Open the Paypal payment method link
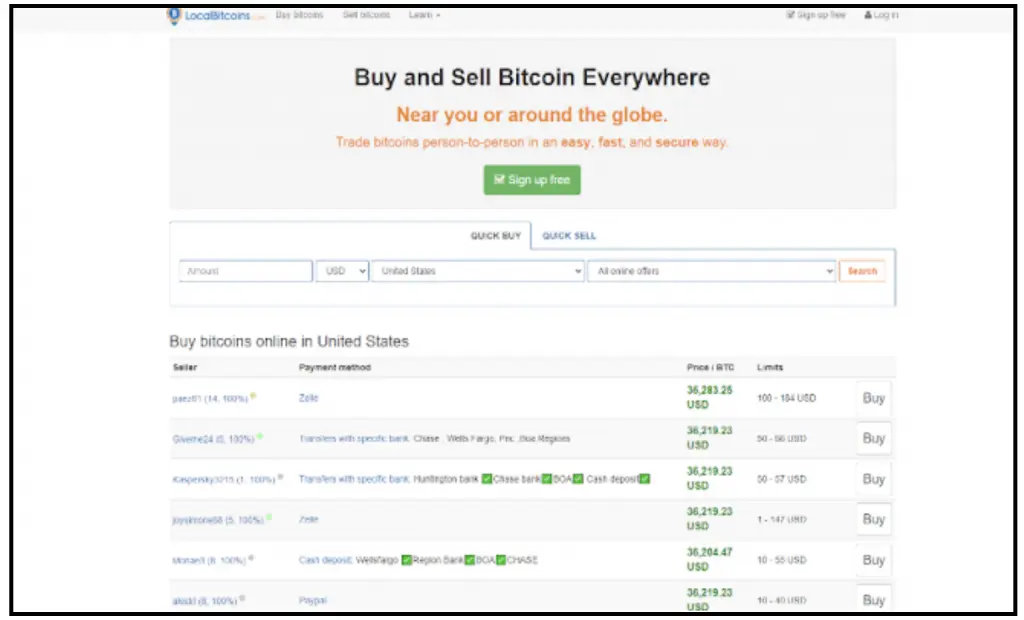 coord(313,600)
